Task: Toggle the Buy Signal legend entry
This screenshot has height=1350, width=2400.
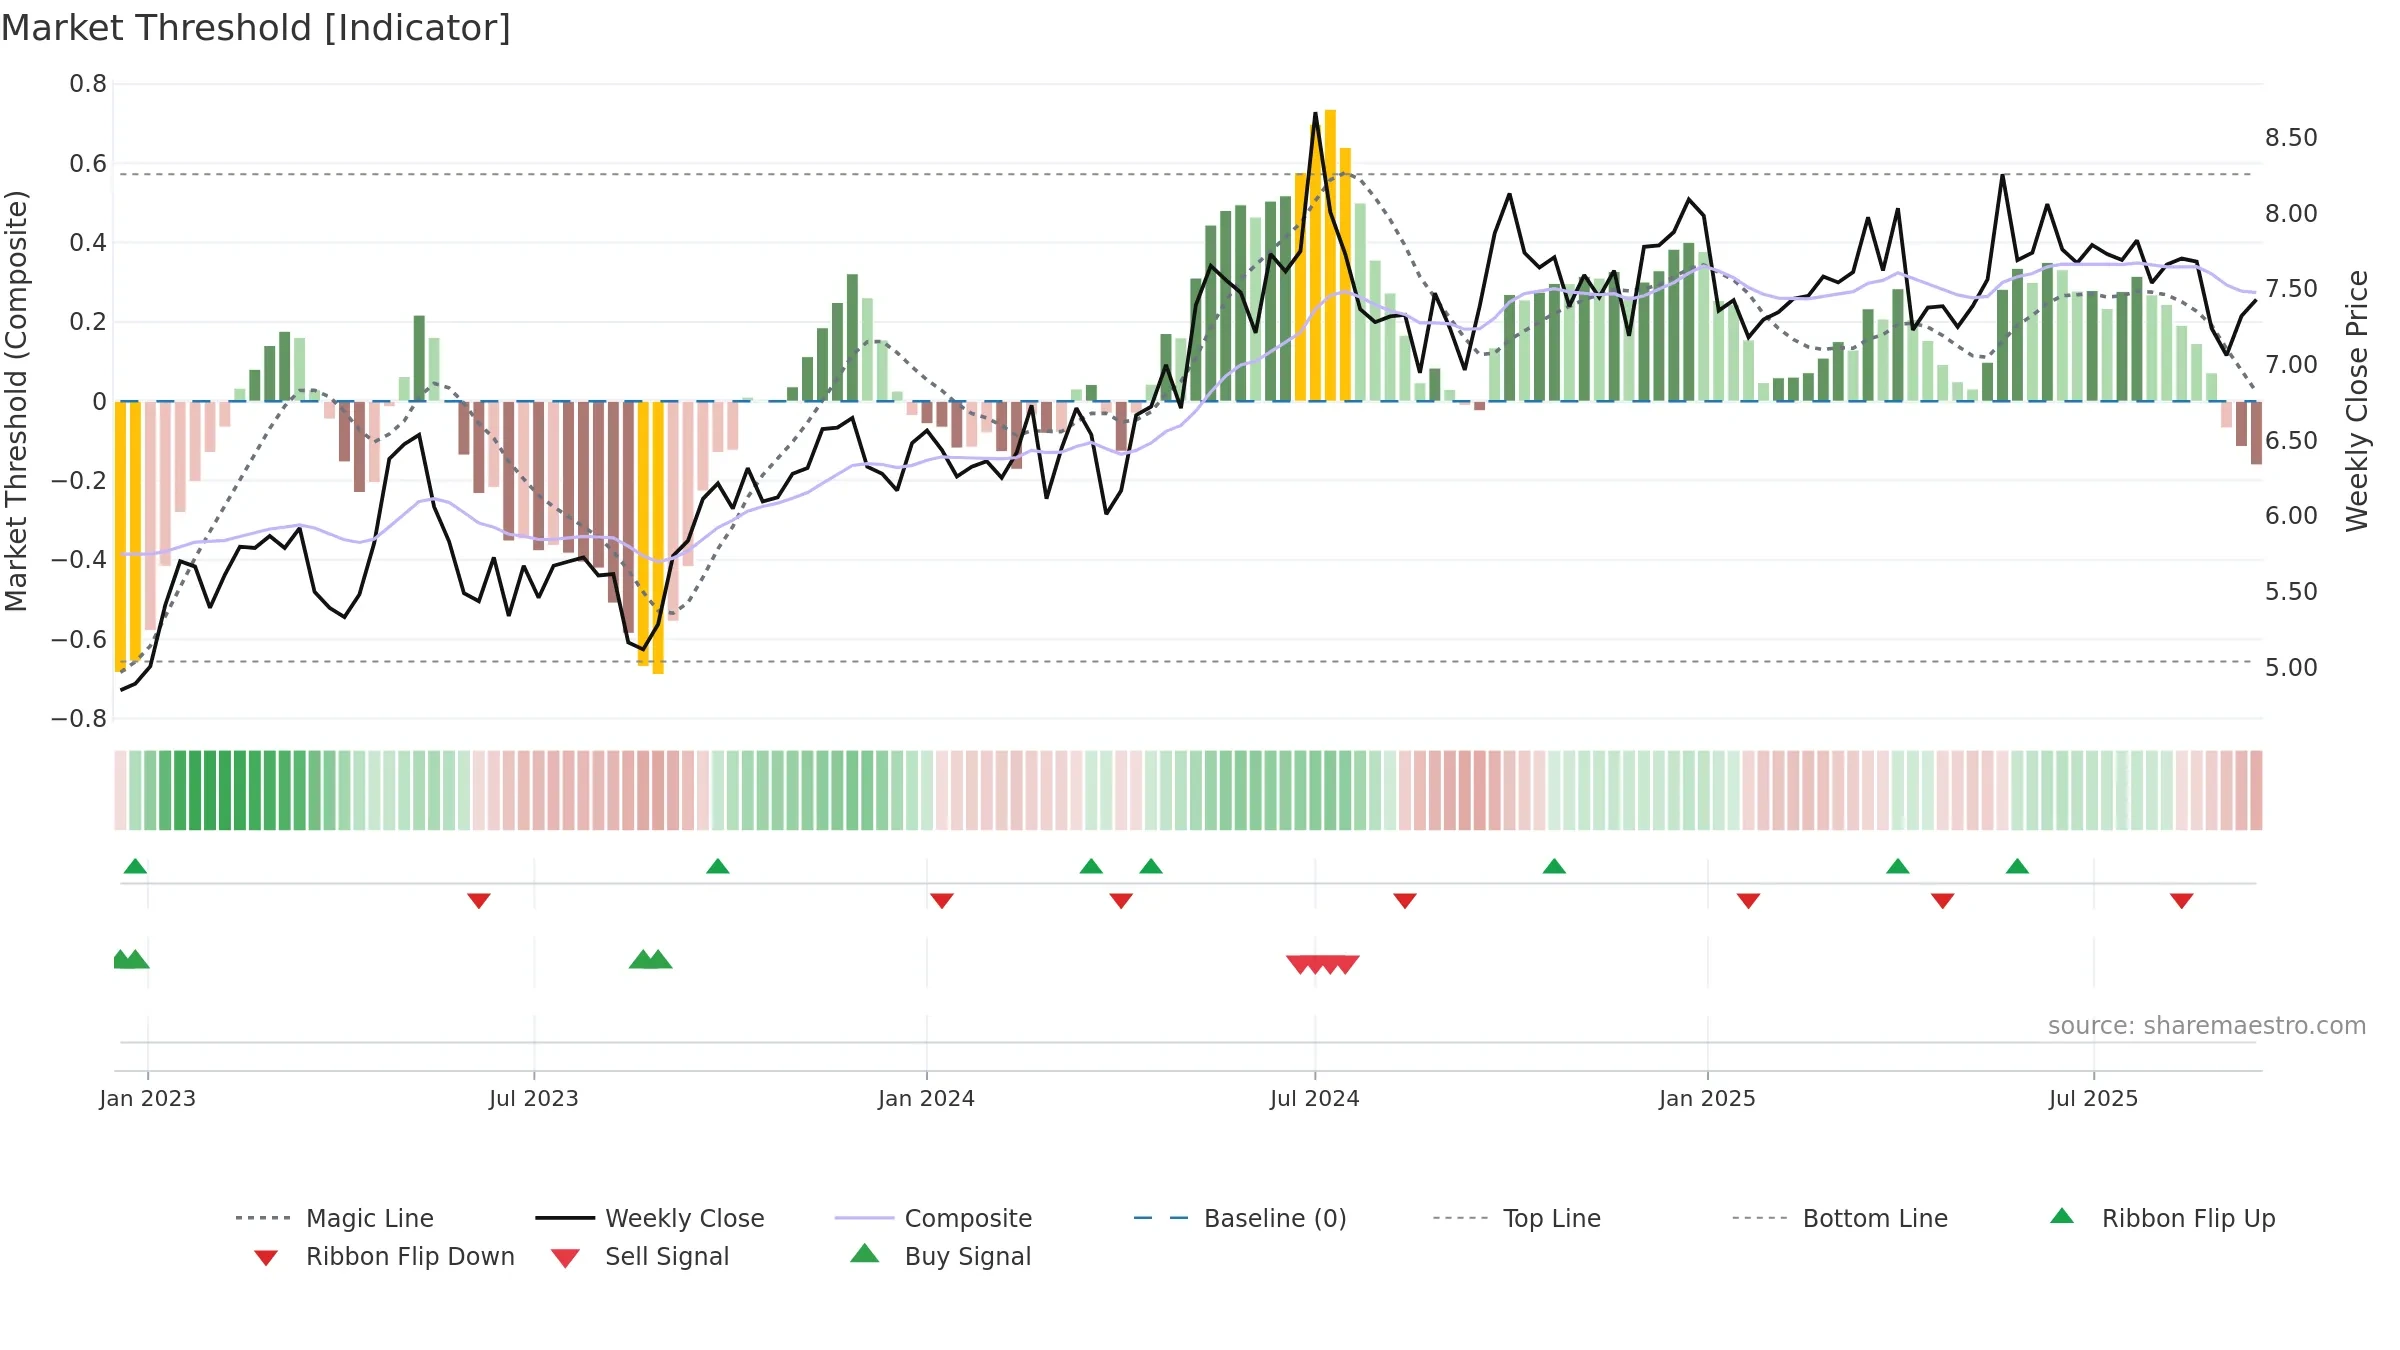Action: [940, 1256]
